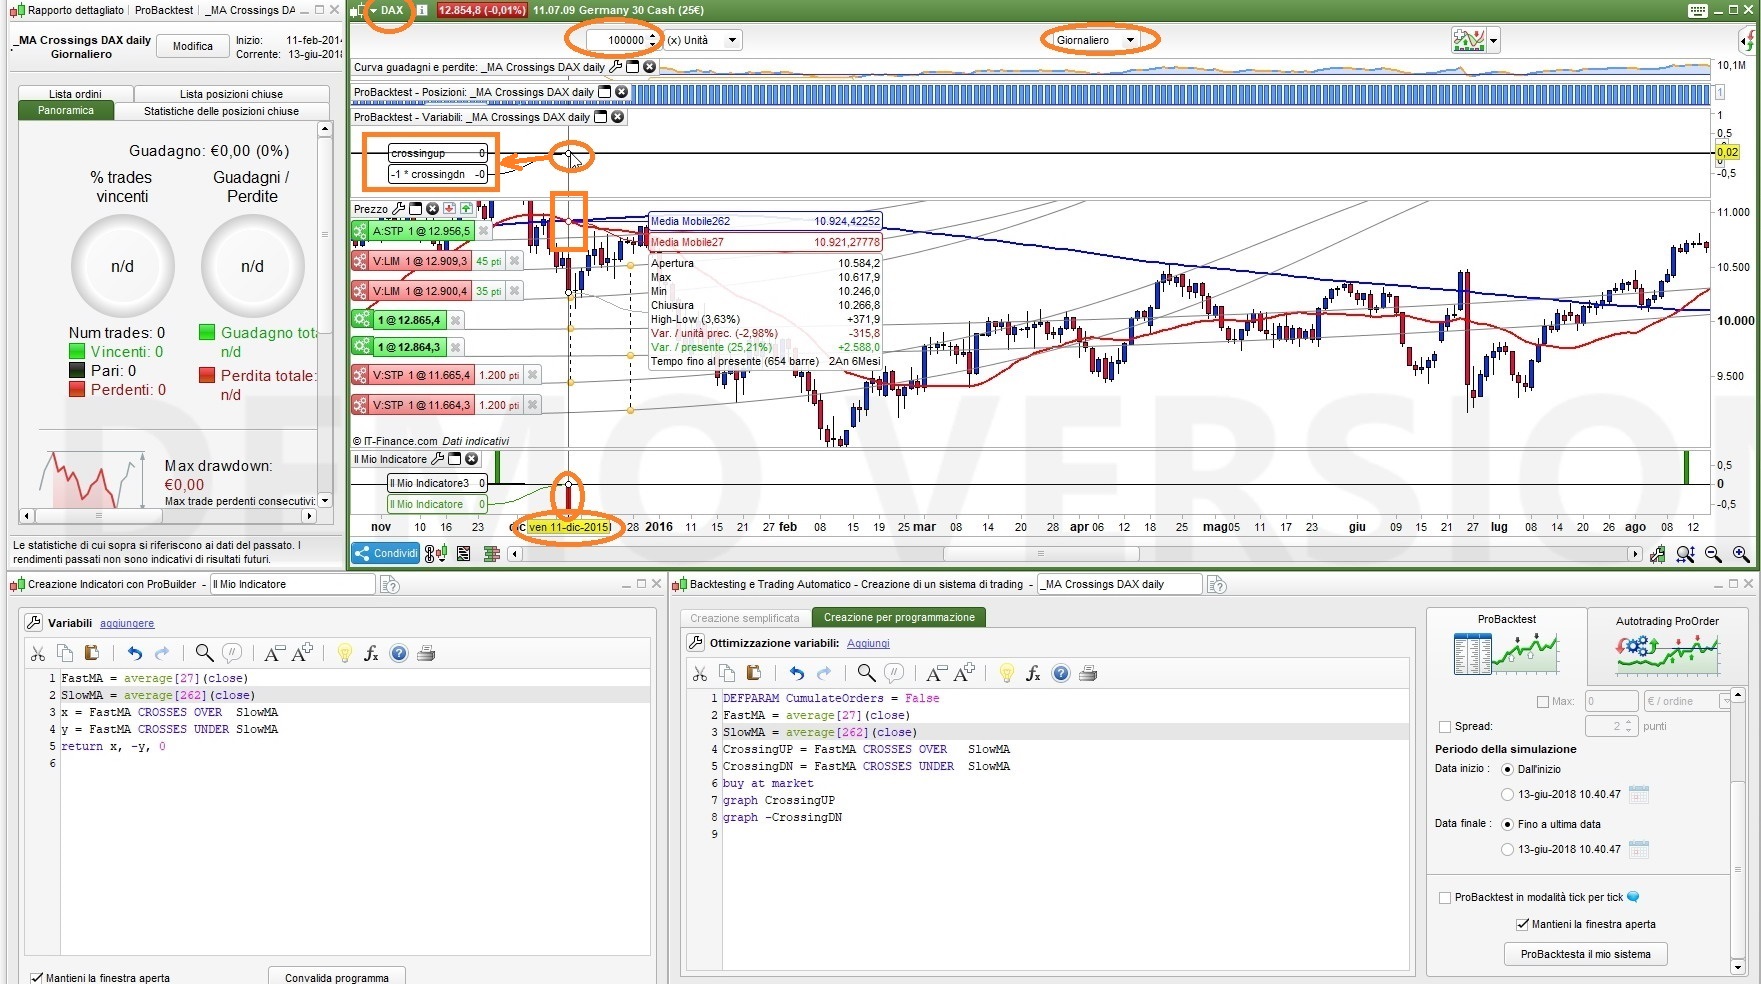Click the zoom out magnifier below the chart

[x=1713, y=554]
